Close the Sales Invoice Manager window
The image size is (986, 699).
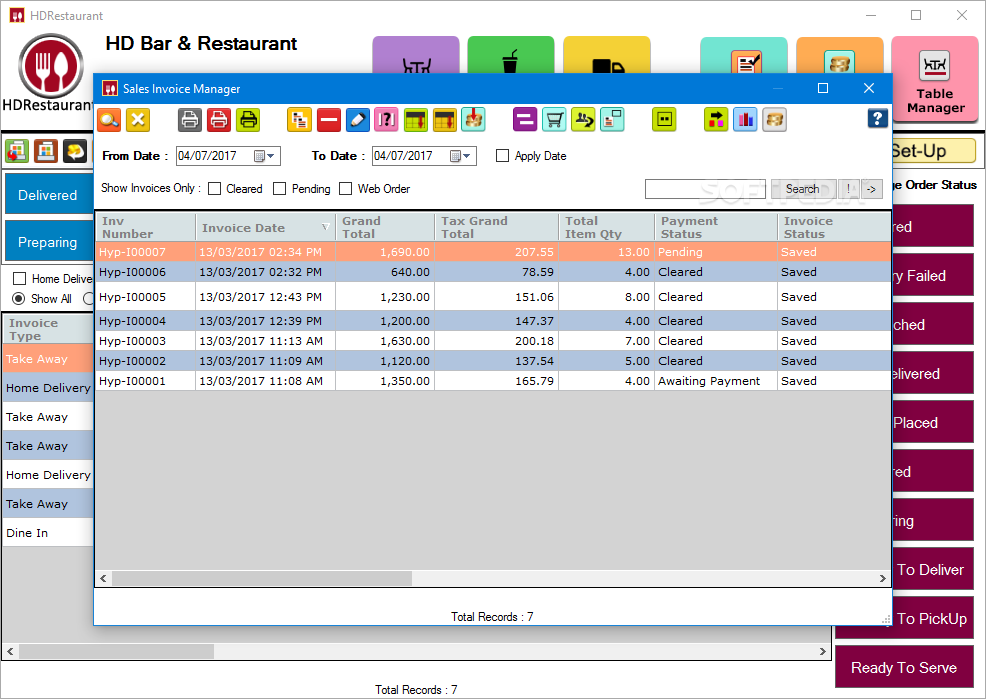869,88
